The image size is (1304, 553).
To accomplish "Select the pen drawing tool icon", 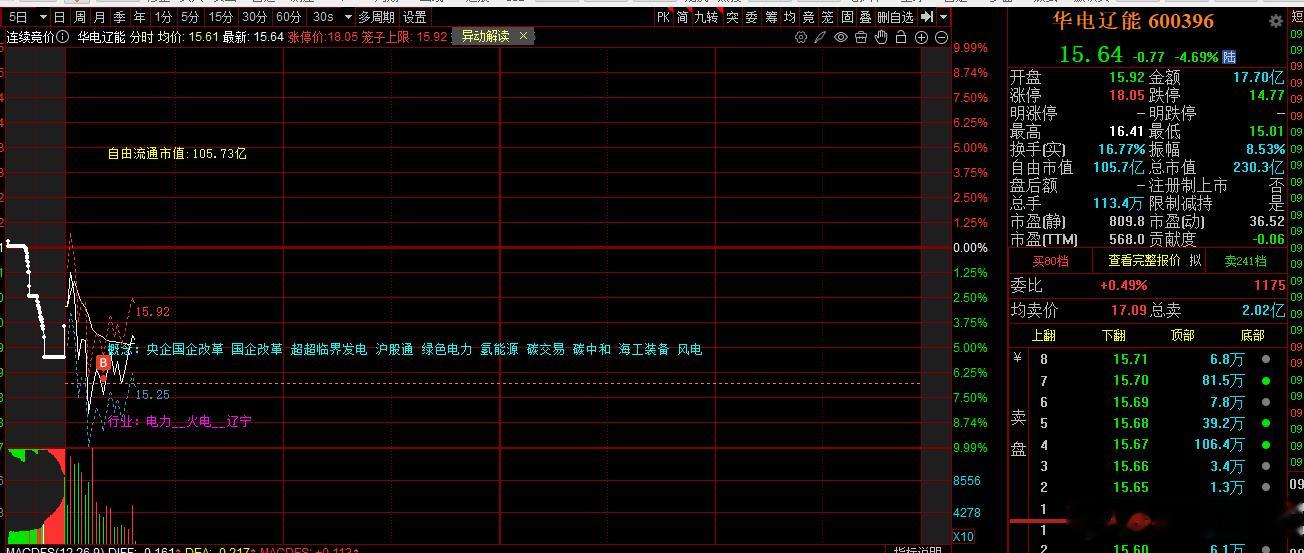I will pos(821,37).
